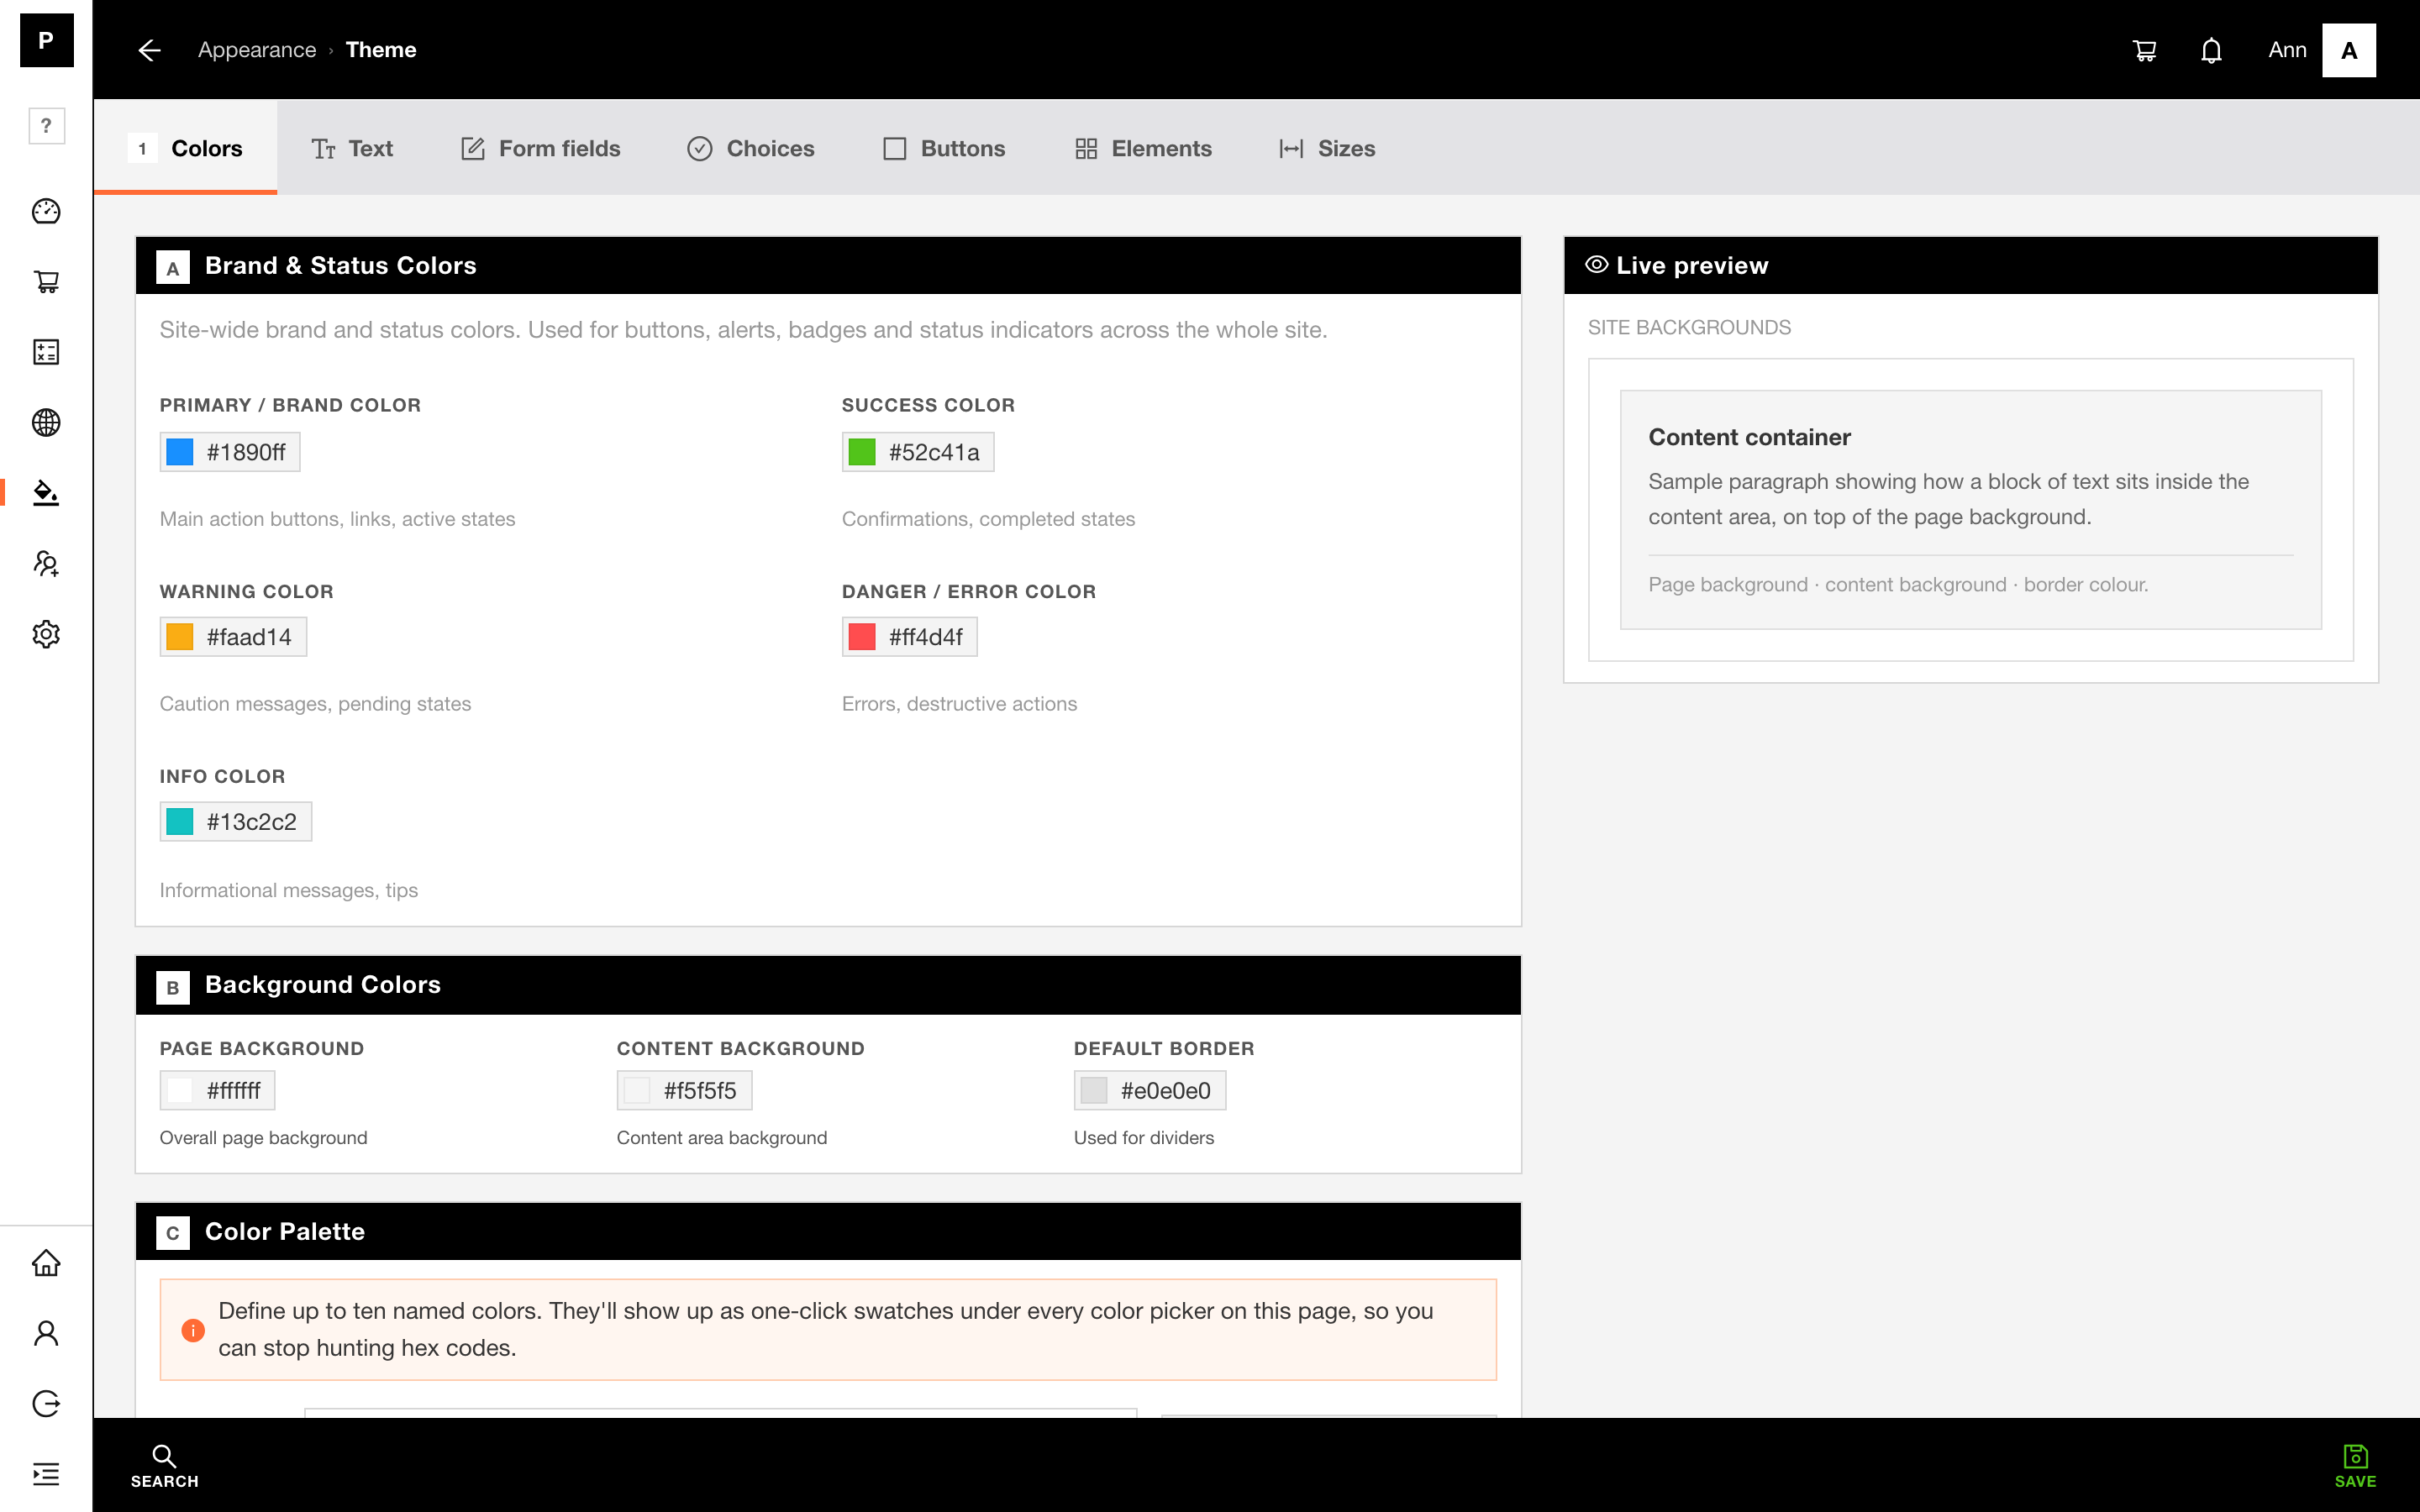This screenshot has height=1512, width=2420.
Task: Select the paint bucket appearance icon
Action: coord(46,493)
